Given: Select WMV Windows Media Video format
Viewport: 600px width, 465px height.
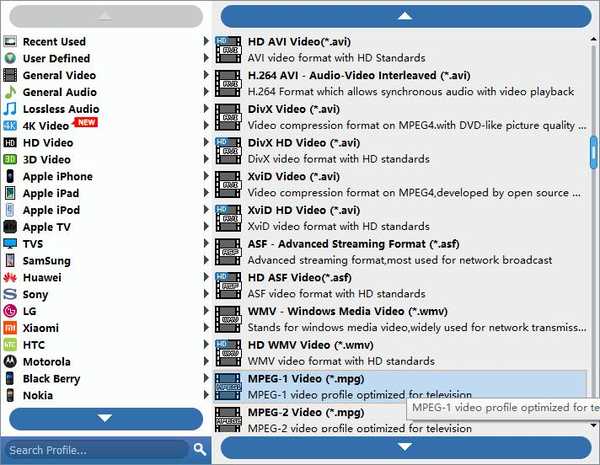Looking at the screenshot, I should pyautogui.click(x=400, y=319).
